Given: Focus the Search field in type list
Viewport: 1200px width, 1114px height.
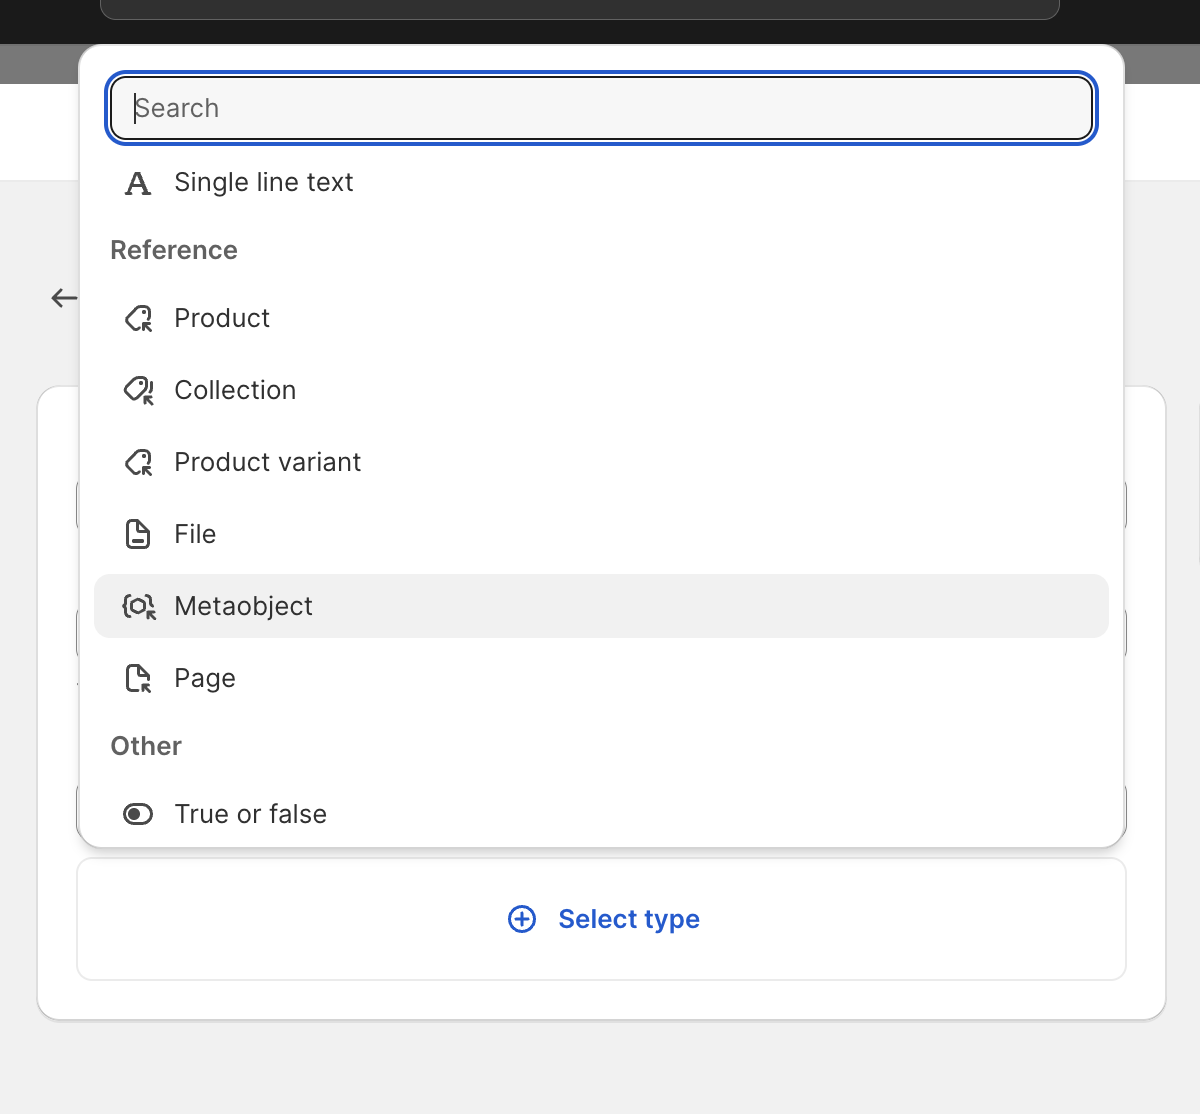Looking at the screenshot, I should click(602, 108).
